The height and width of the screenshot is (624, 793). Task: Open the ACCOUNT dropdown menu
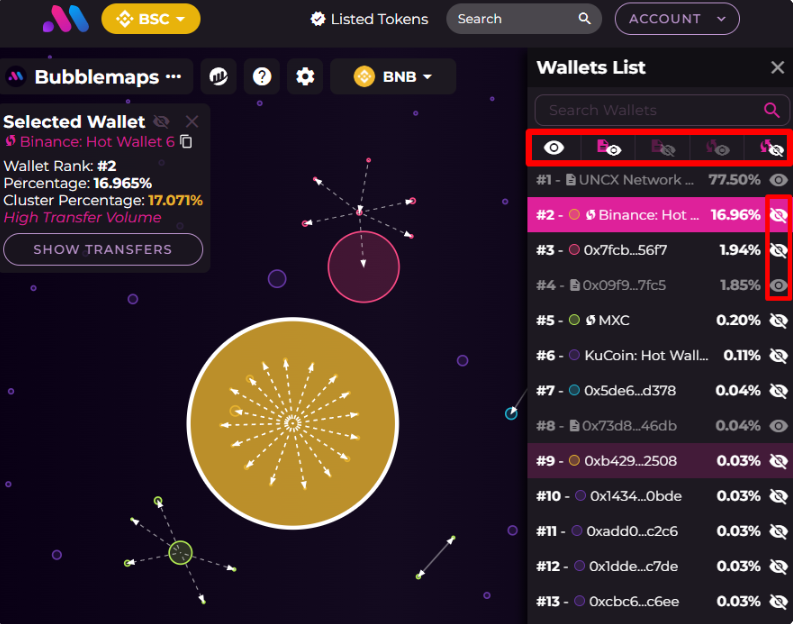677,19
